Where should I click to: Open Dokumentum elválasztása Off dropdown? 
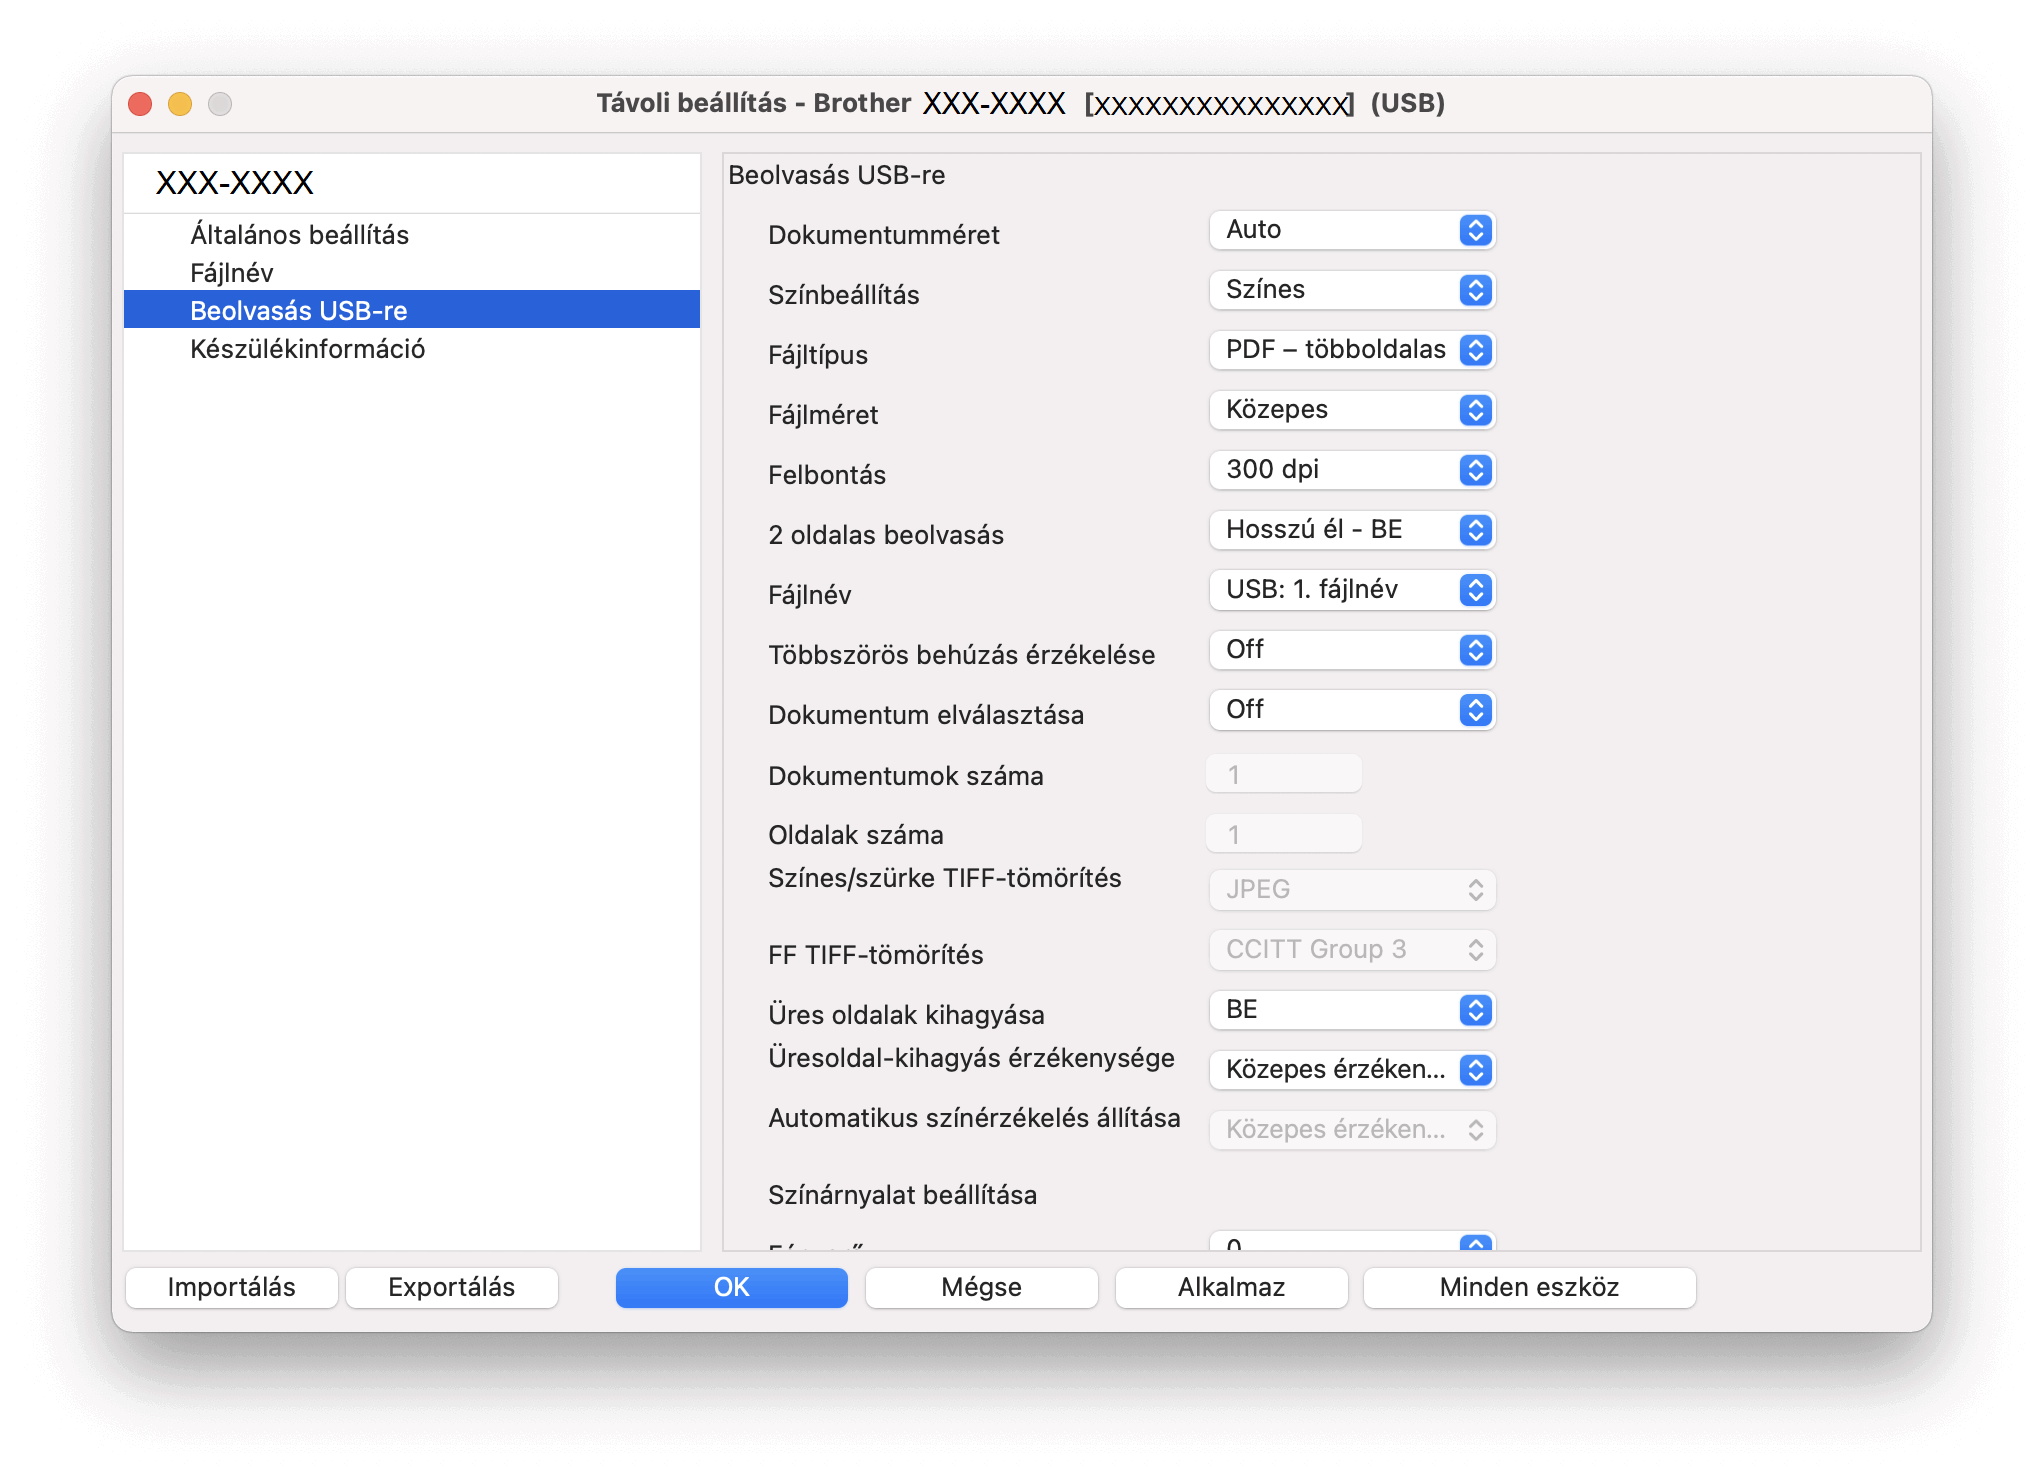[1351, 710]
